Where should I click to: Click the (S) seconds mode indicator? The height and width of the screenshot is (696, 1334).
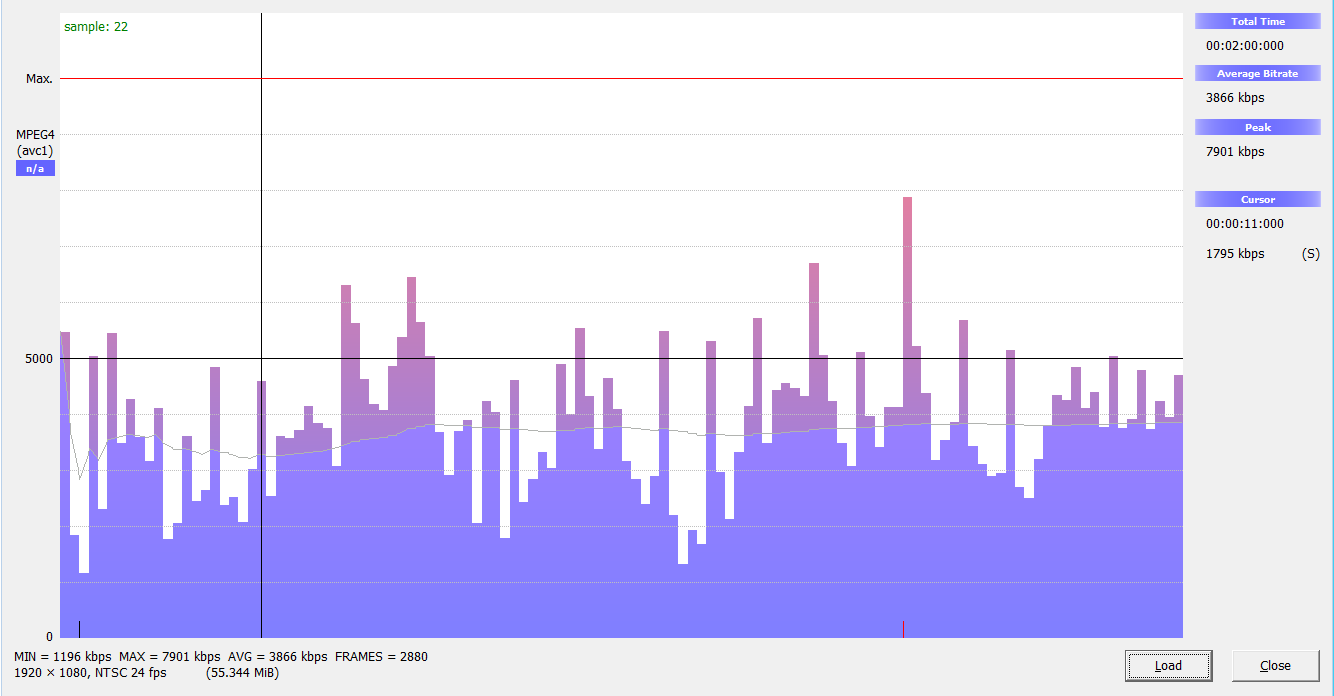[x=1310, y=254]
